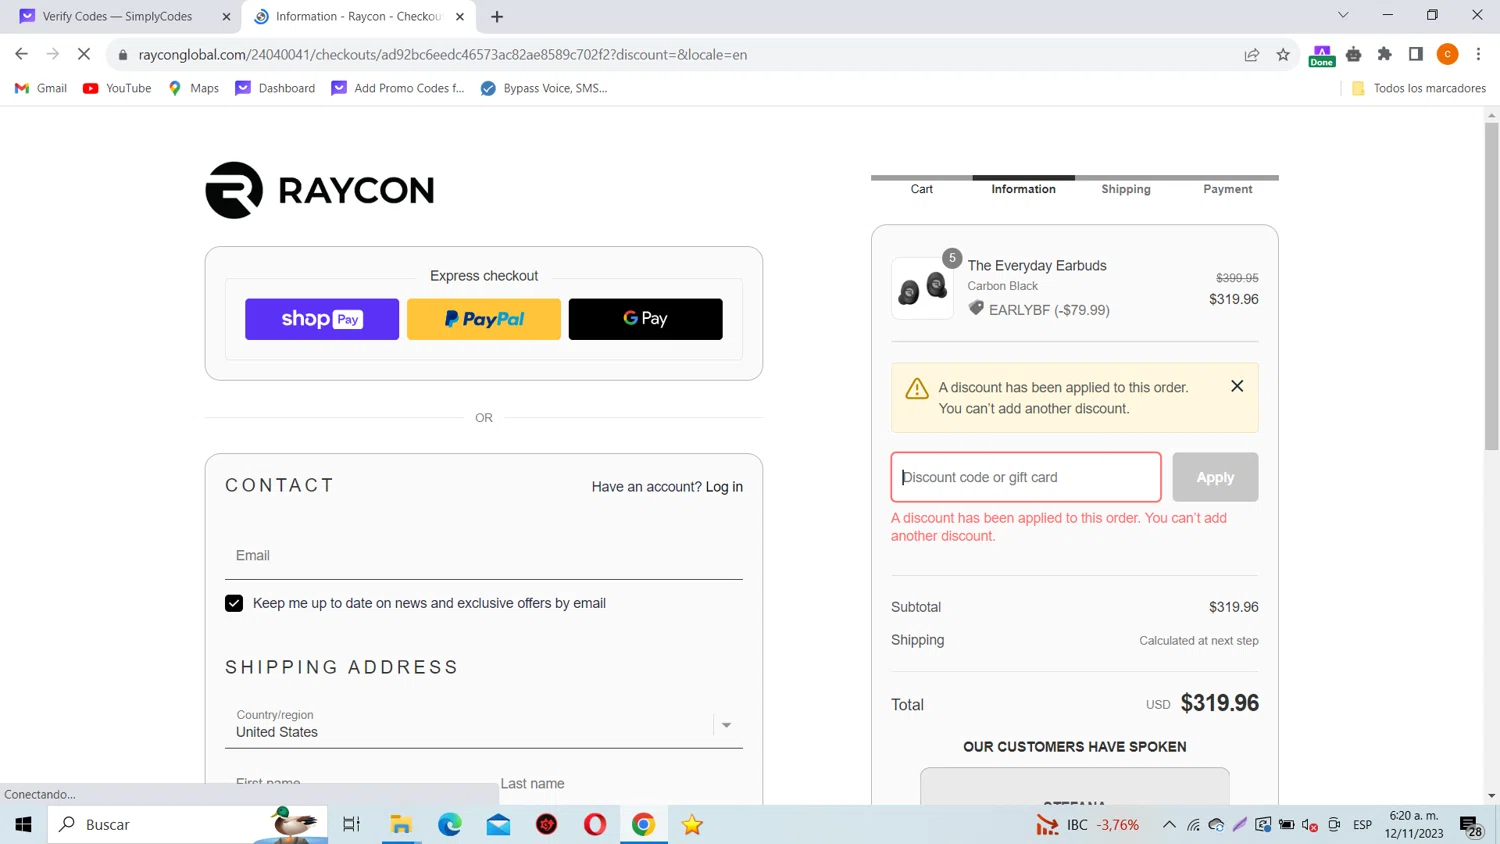Screen dimensions: 1500x844
Task: Stop loading the page
Action: click(x=84, y=54)
